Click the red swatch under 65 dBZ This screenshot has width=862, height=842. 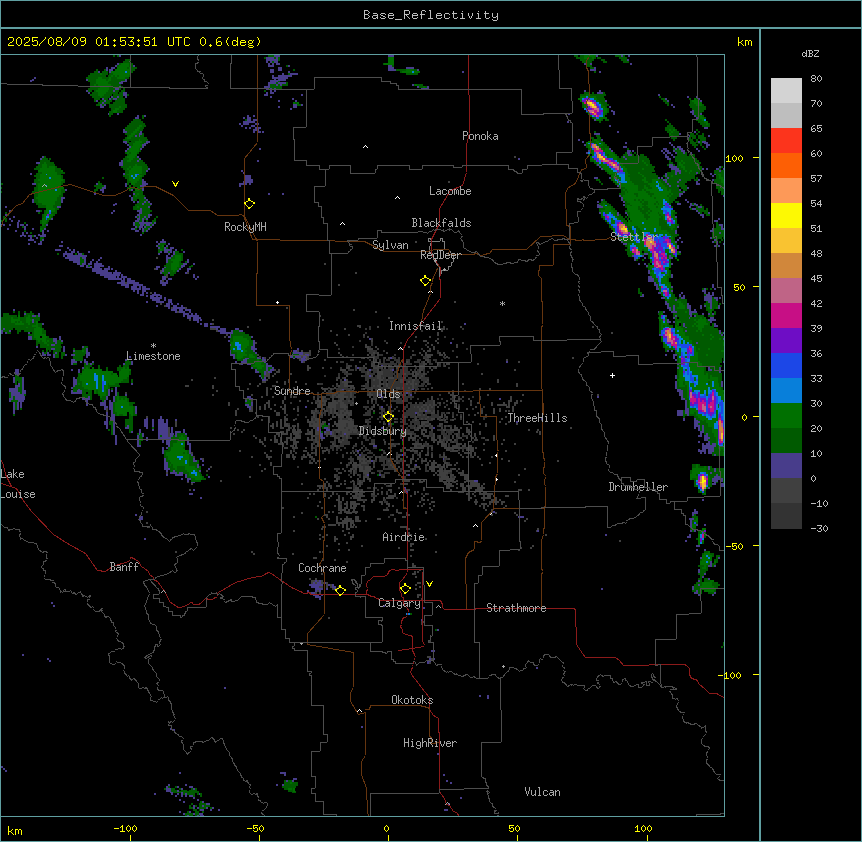786,141
